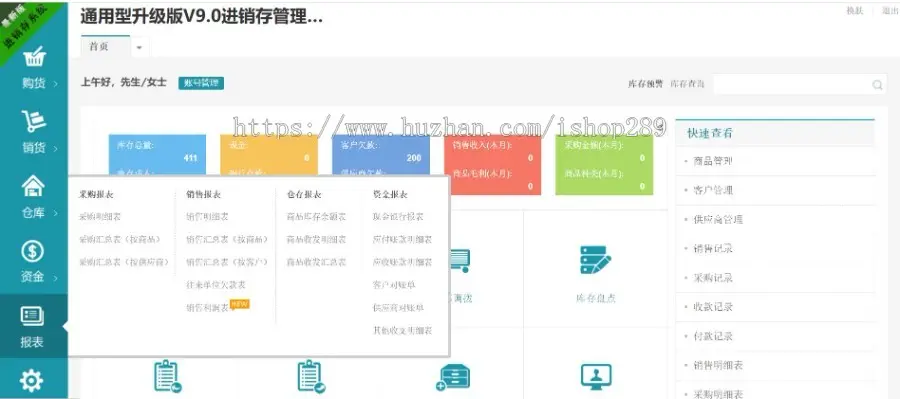Click the orange 现金 stat card
The height and width of the screenshot is (399, 900).
pyautogui.click(x=269, y=155)
